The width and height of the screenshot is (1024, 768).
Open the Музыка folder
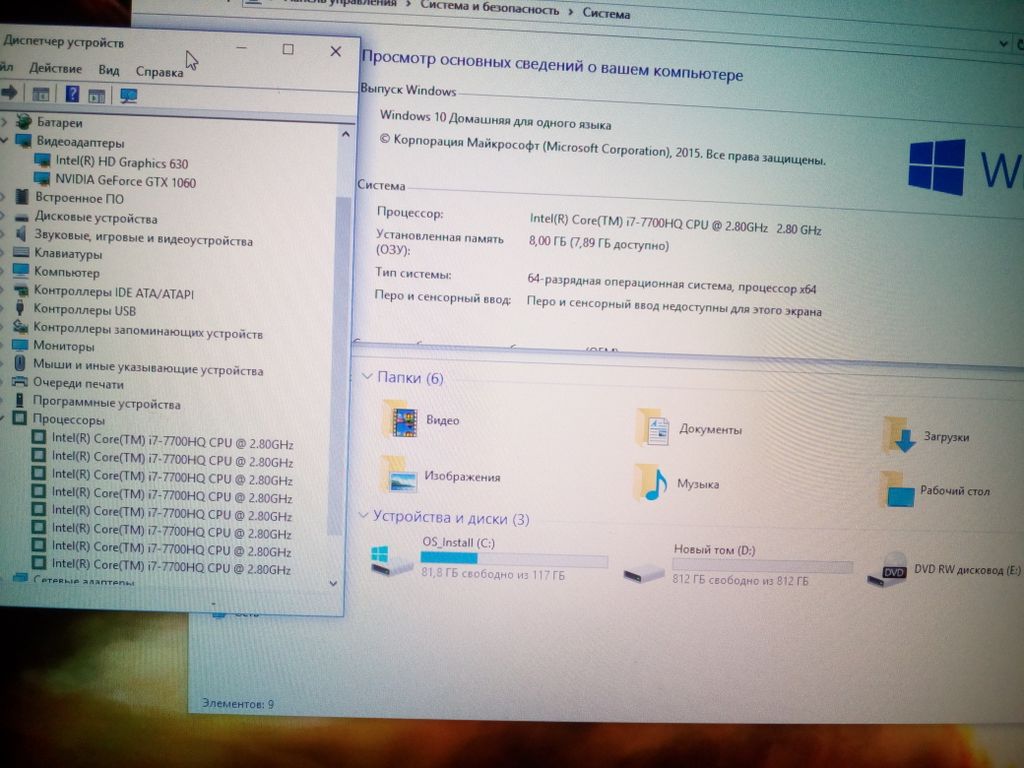pos(654,484)
